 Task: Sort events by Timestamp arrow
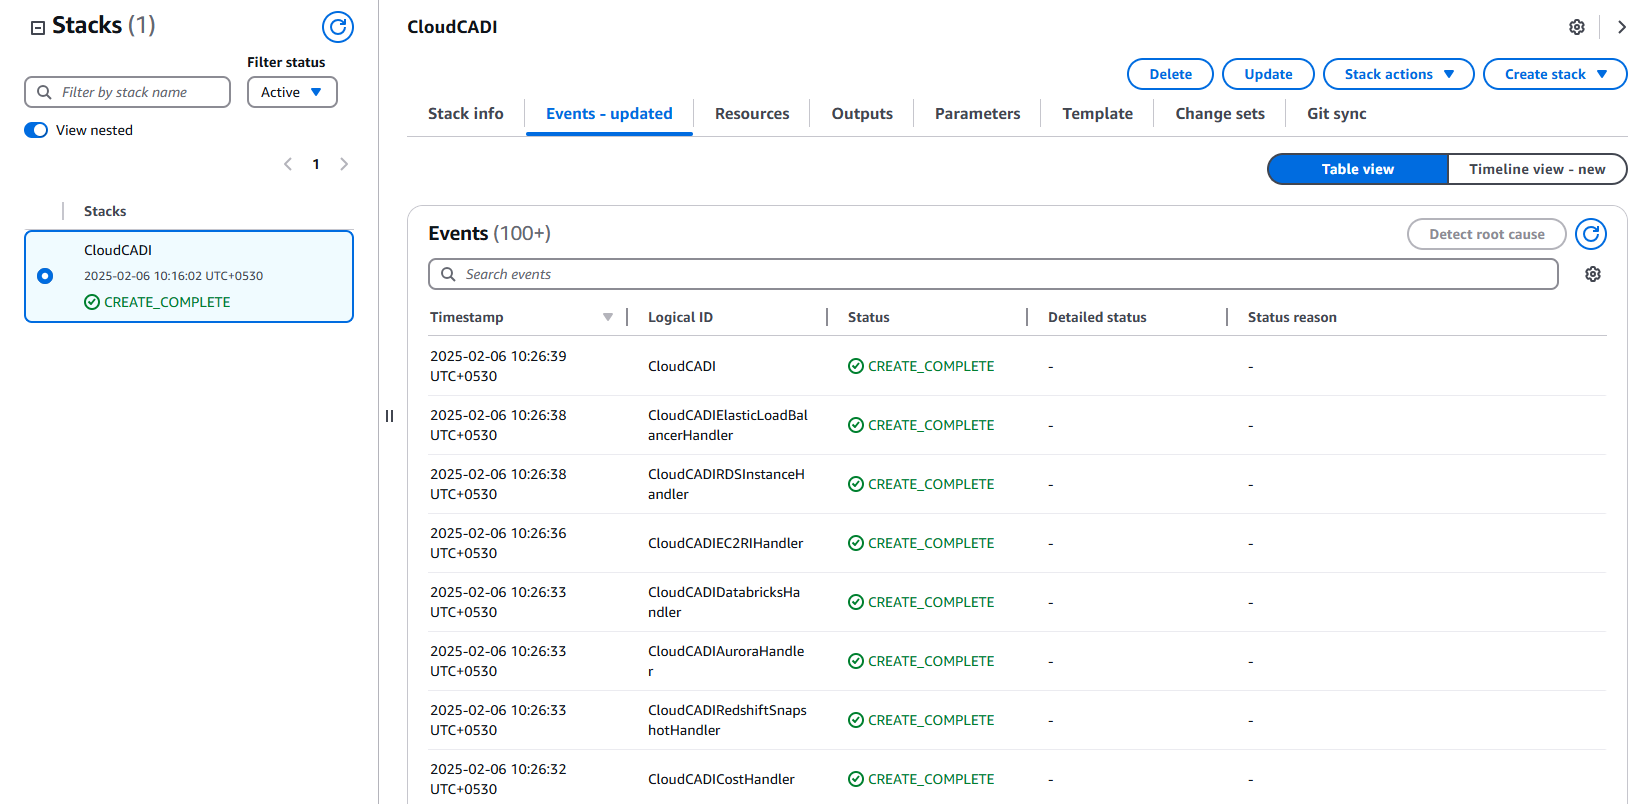click(608, 317)
